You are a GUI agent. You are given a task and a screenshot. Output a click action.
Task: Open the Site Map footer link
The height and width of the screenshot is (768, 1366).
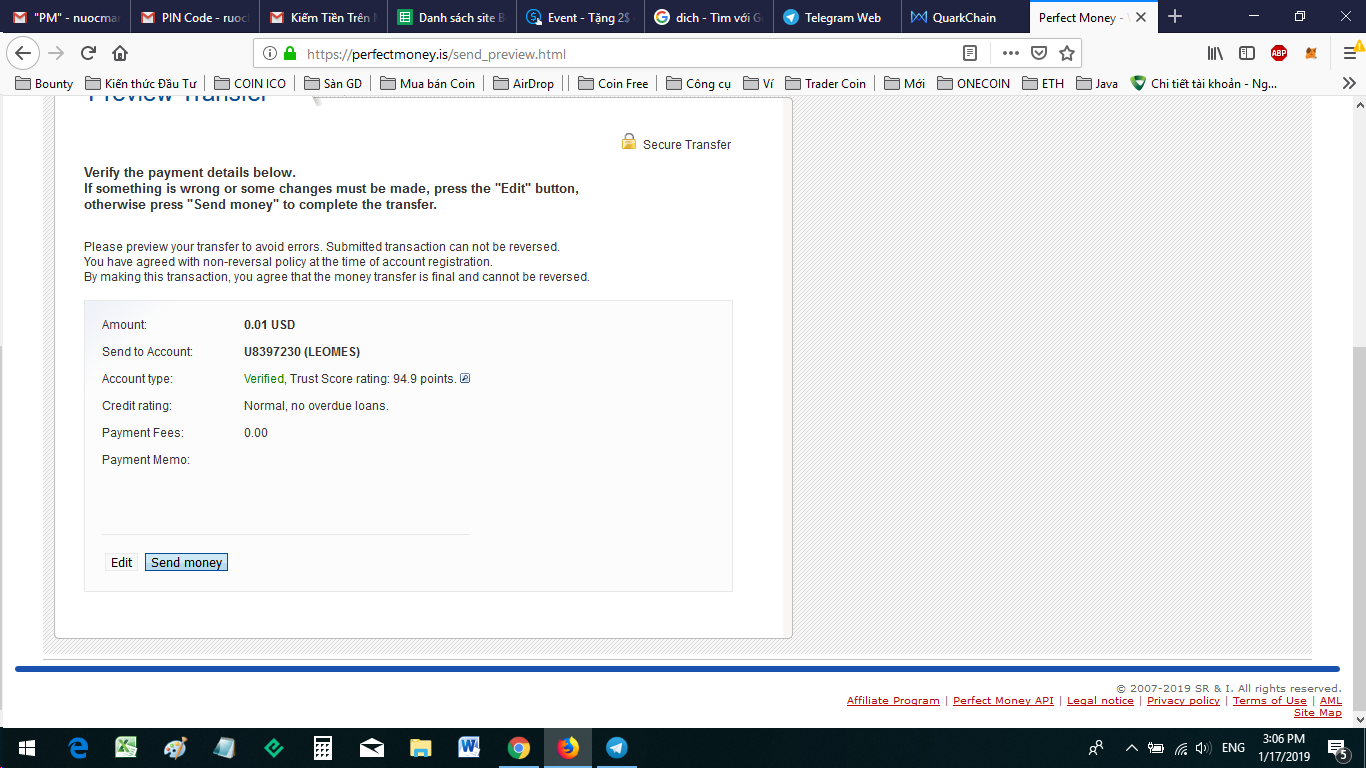coord(1318,713)
